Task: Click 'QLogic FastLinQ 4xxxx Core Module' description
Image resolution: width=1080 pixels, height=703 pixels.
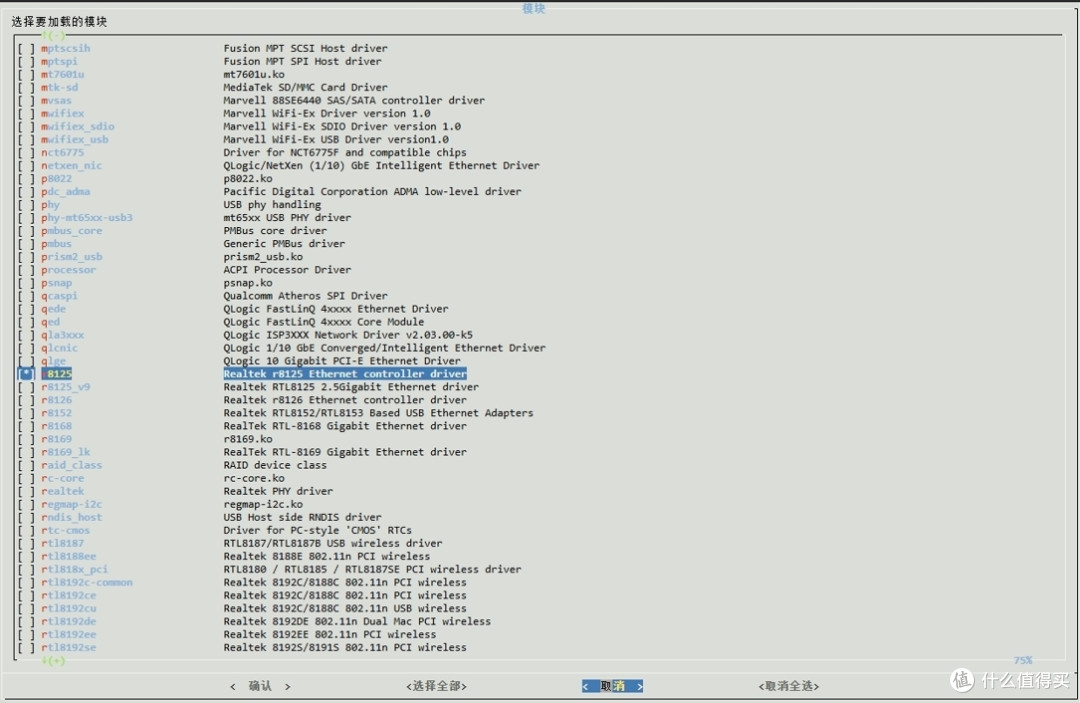Action: tap(324, 322)
